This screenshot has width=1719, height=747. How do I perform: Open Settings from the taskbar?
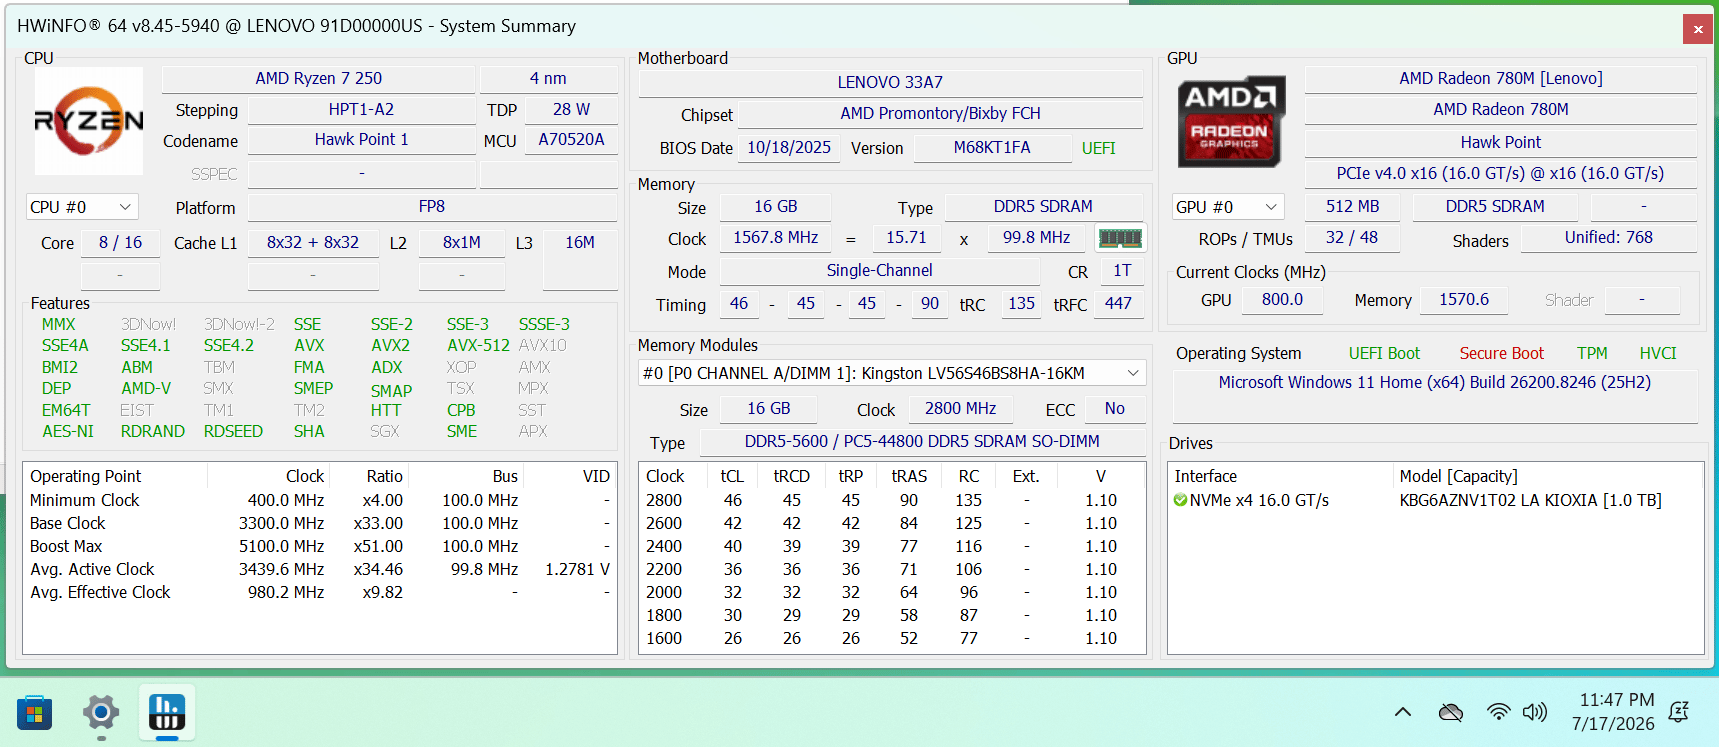[101, 713]
